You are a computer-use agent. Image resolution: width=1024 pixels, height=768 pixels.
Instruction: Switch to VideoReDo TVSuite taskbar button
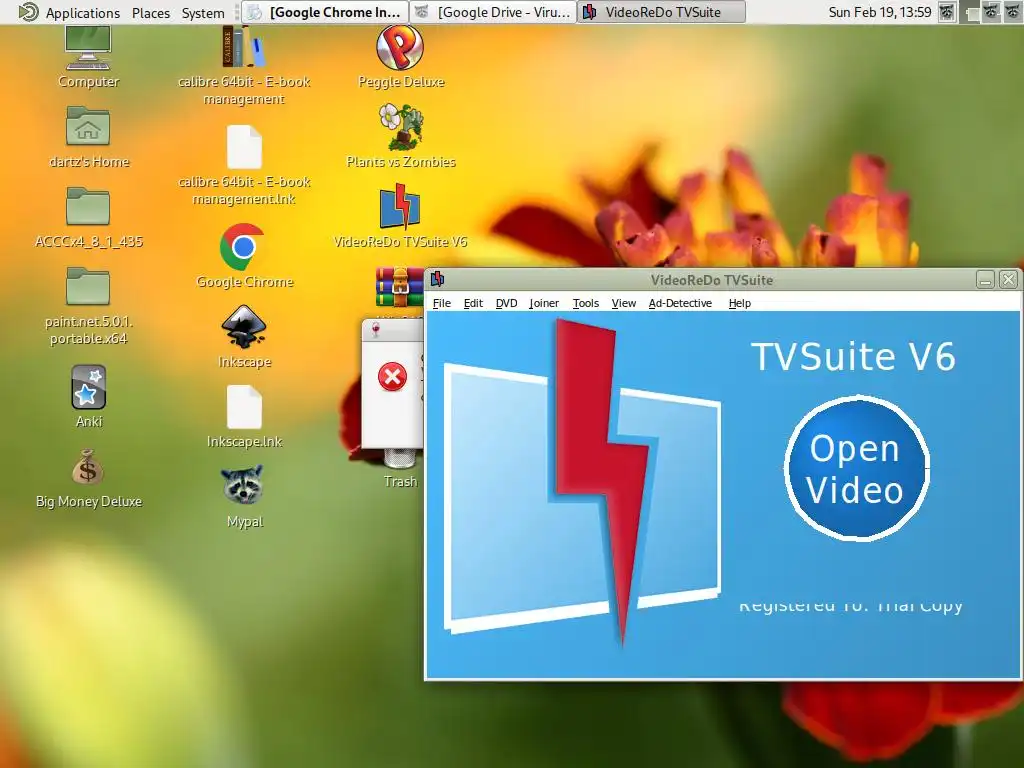(x=661, y=12)
